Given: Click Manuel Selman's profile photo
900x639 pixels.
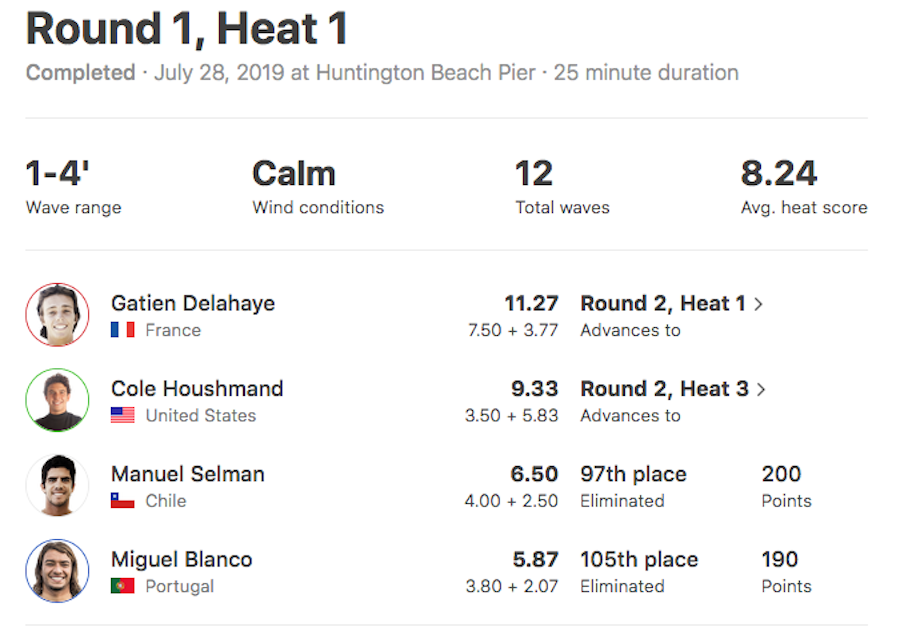Looking at the screenshot, I should click(x=57, y=485).
